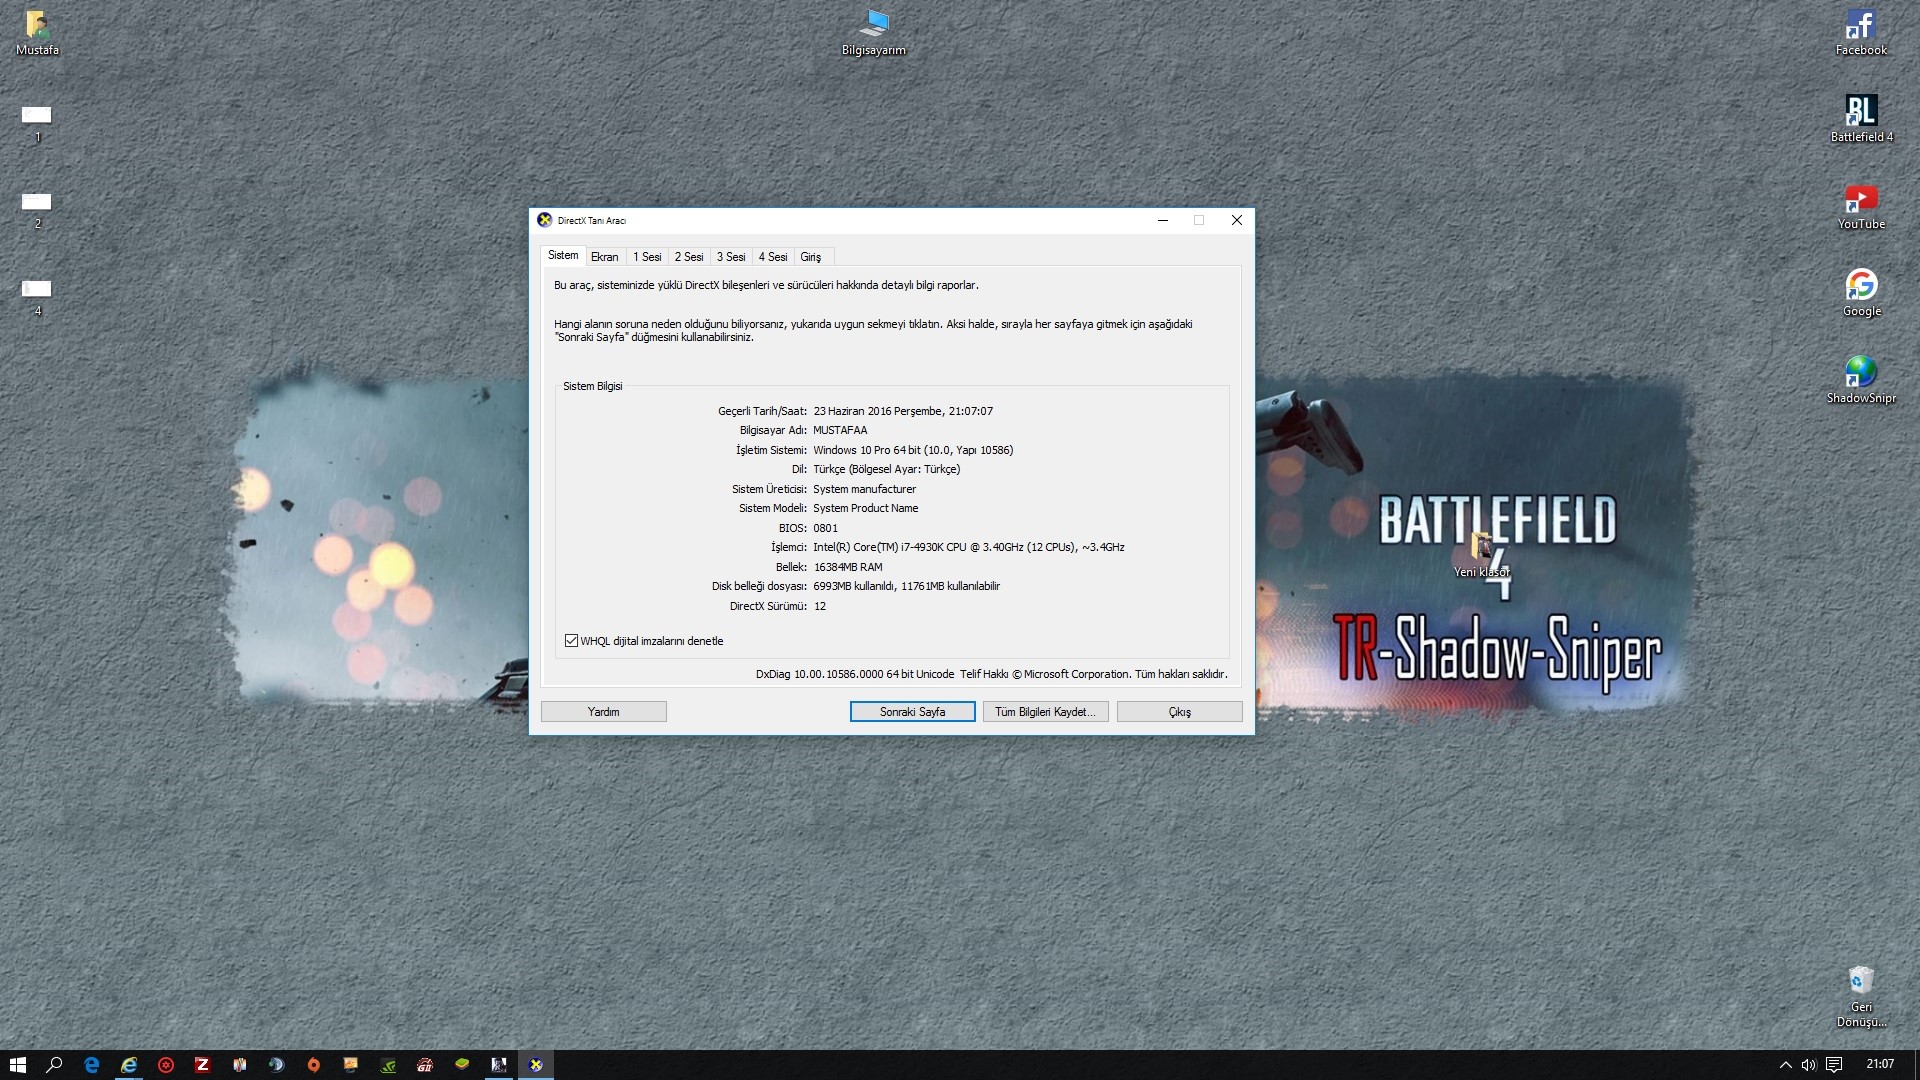Click Türkçe (Bölgesel Ayar: Türkçe) text

[887, 470]
